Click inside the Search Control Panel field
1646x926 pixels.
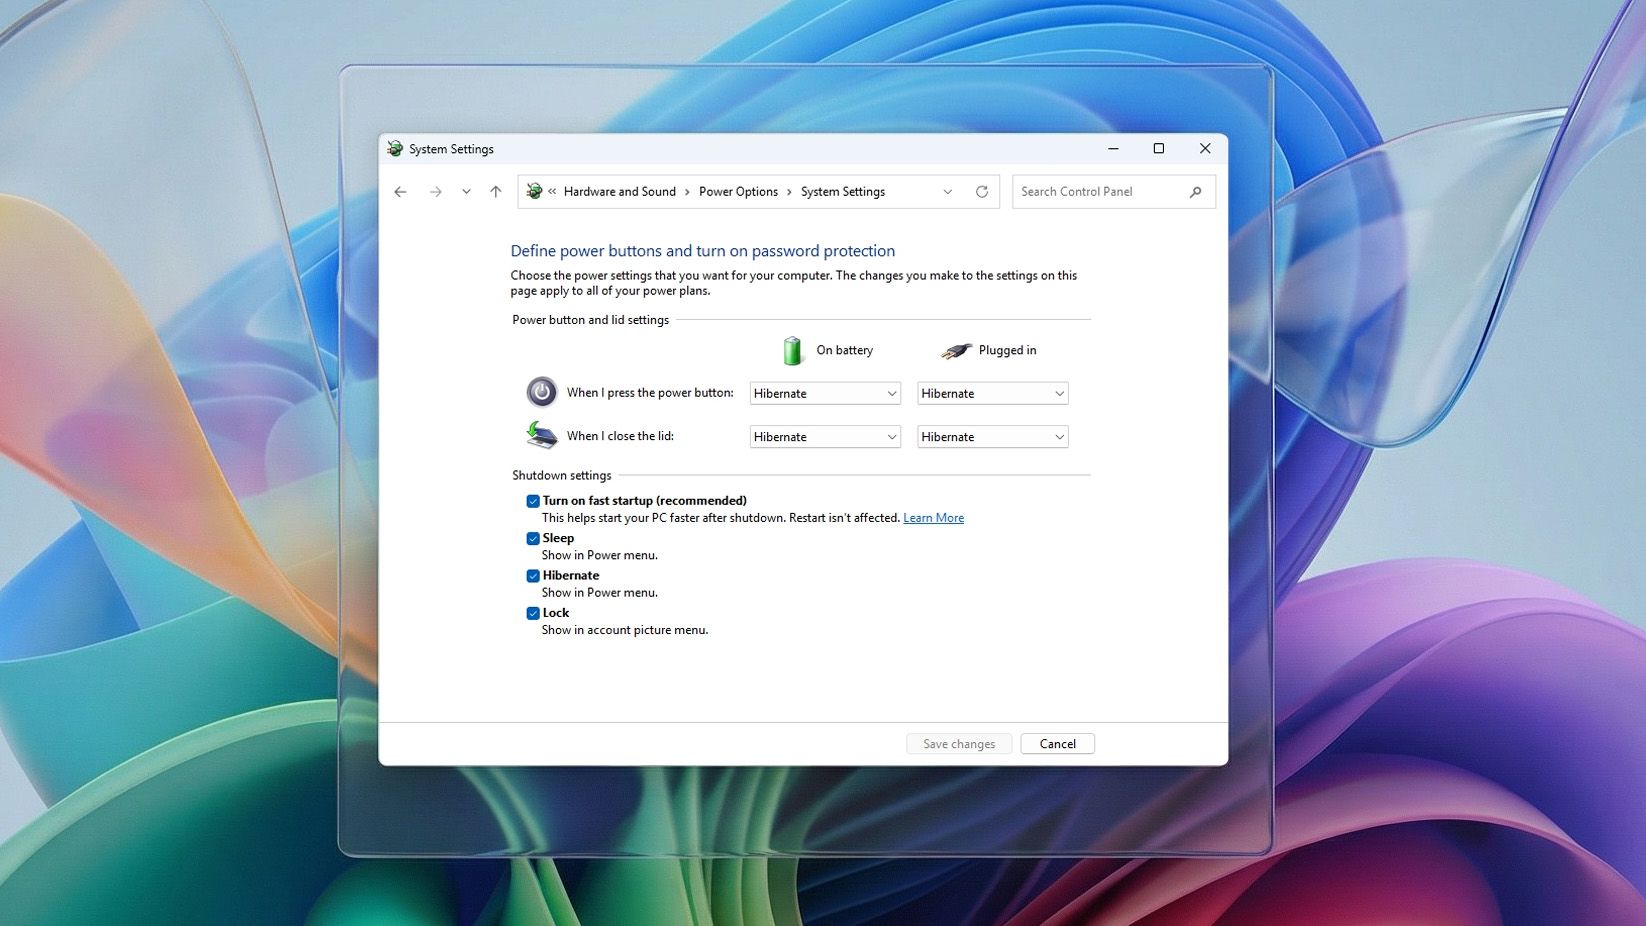pyautogui.click(x=1090, y=191)
